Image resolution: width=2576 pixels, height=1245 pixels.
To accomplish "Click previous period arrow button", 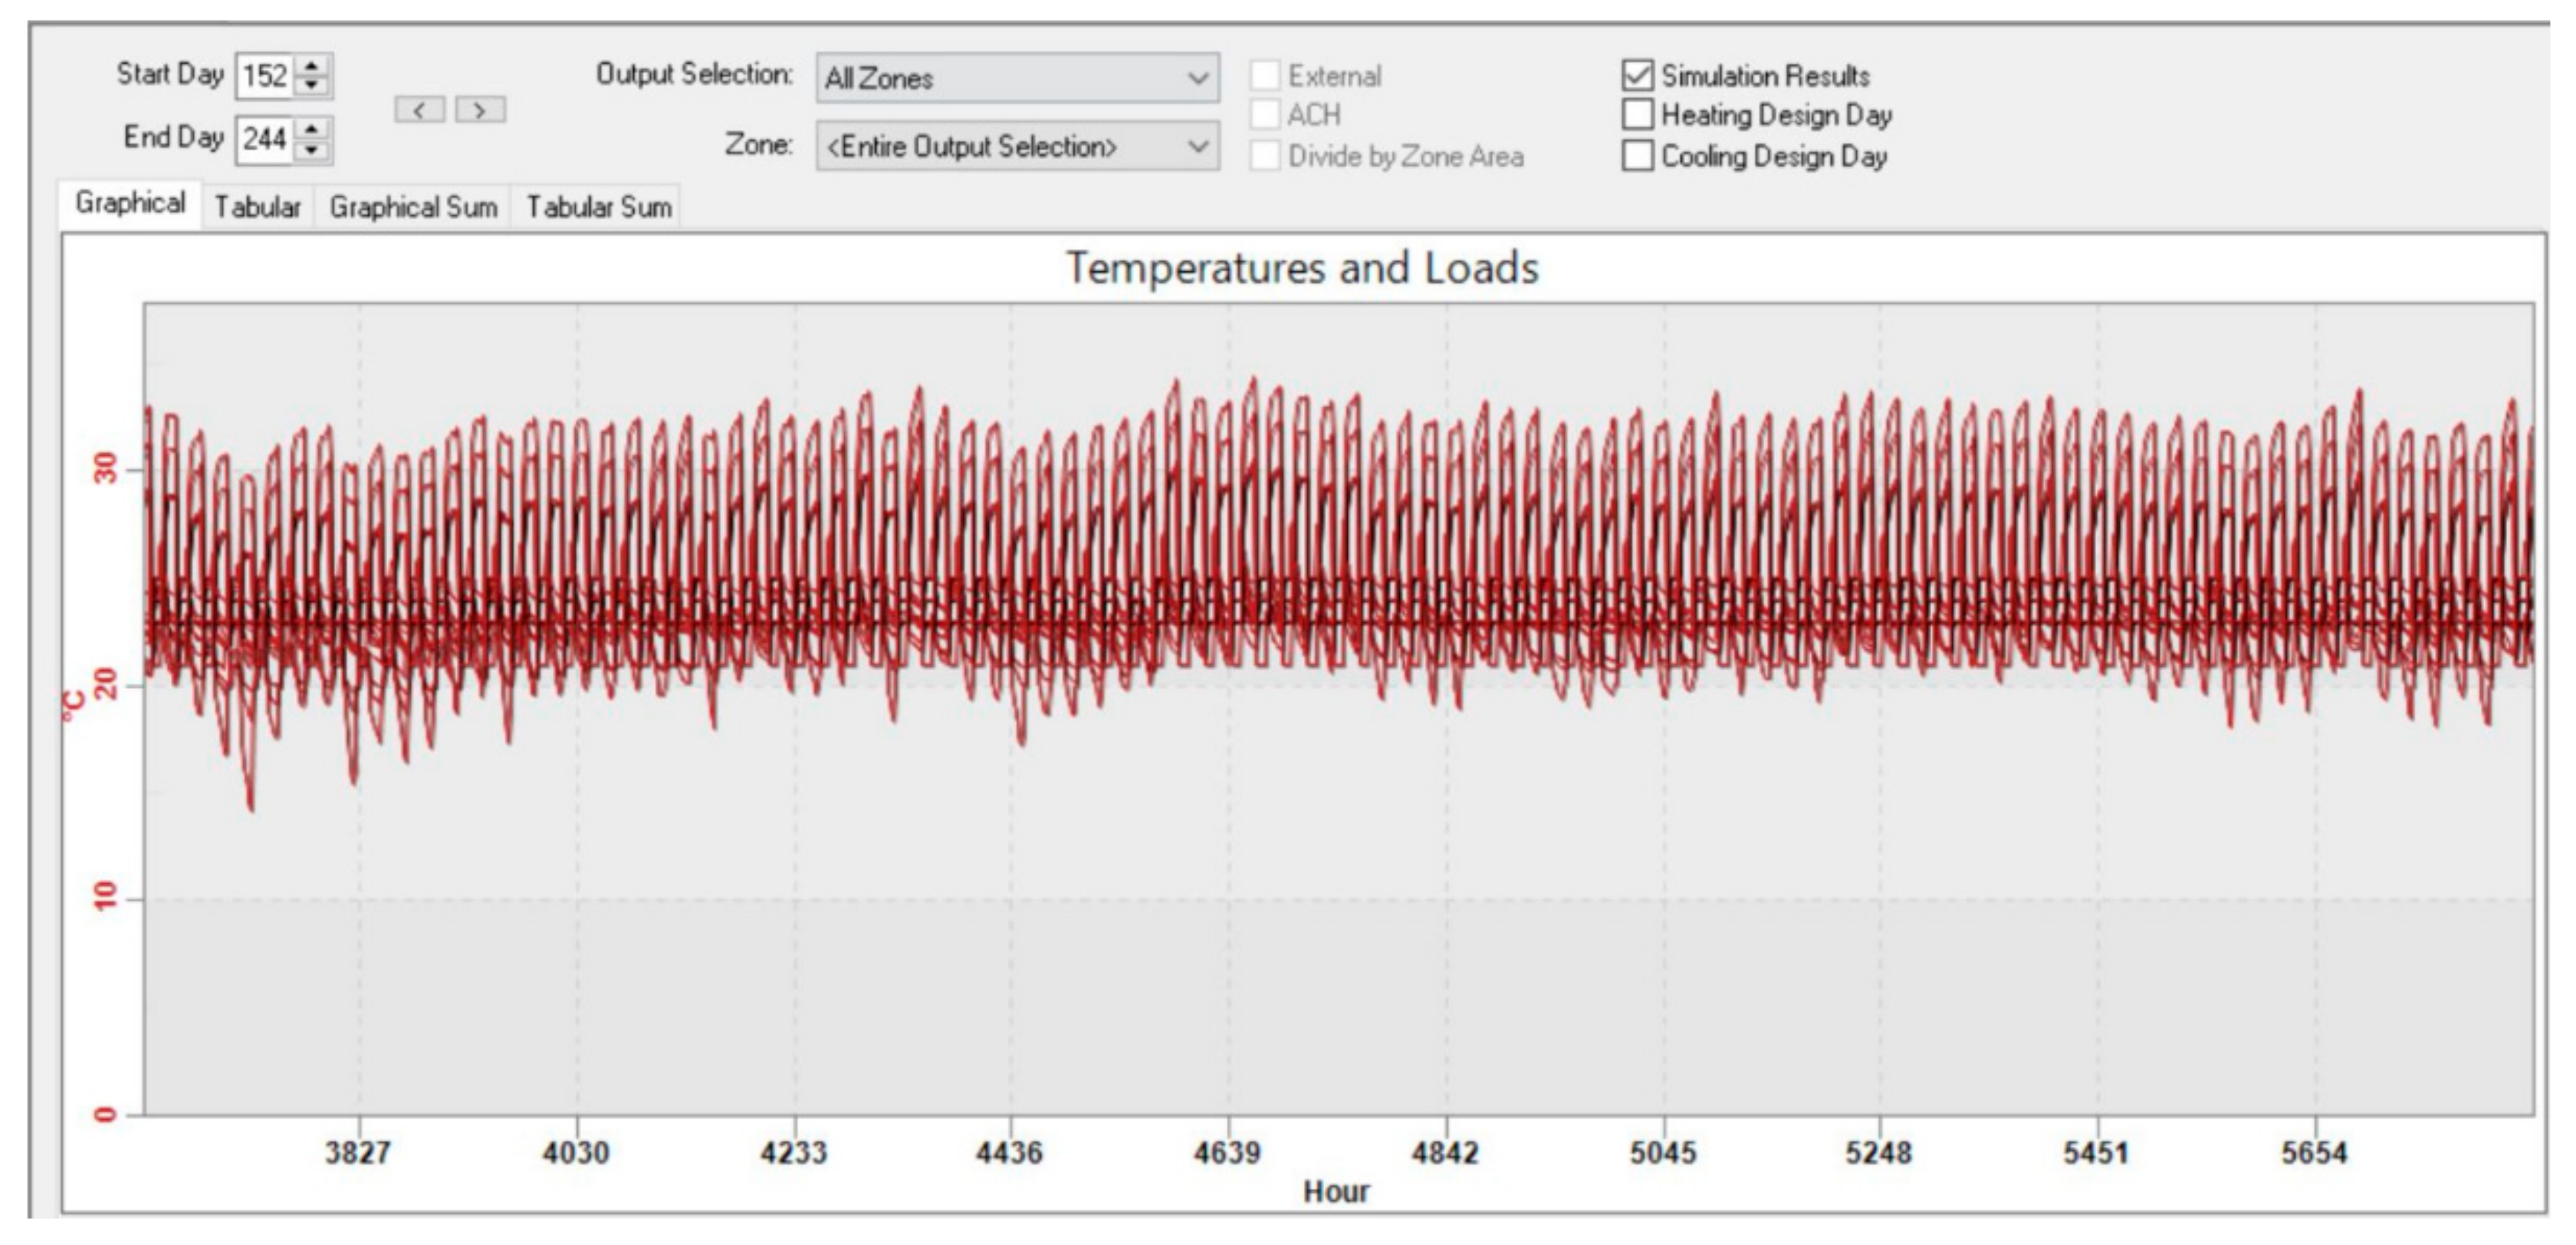I will click(420, 110).
